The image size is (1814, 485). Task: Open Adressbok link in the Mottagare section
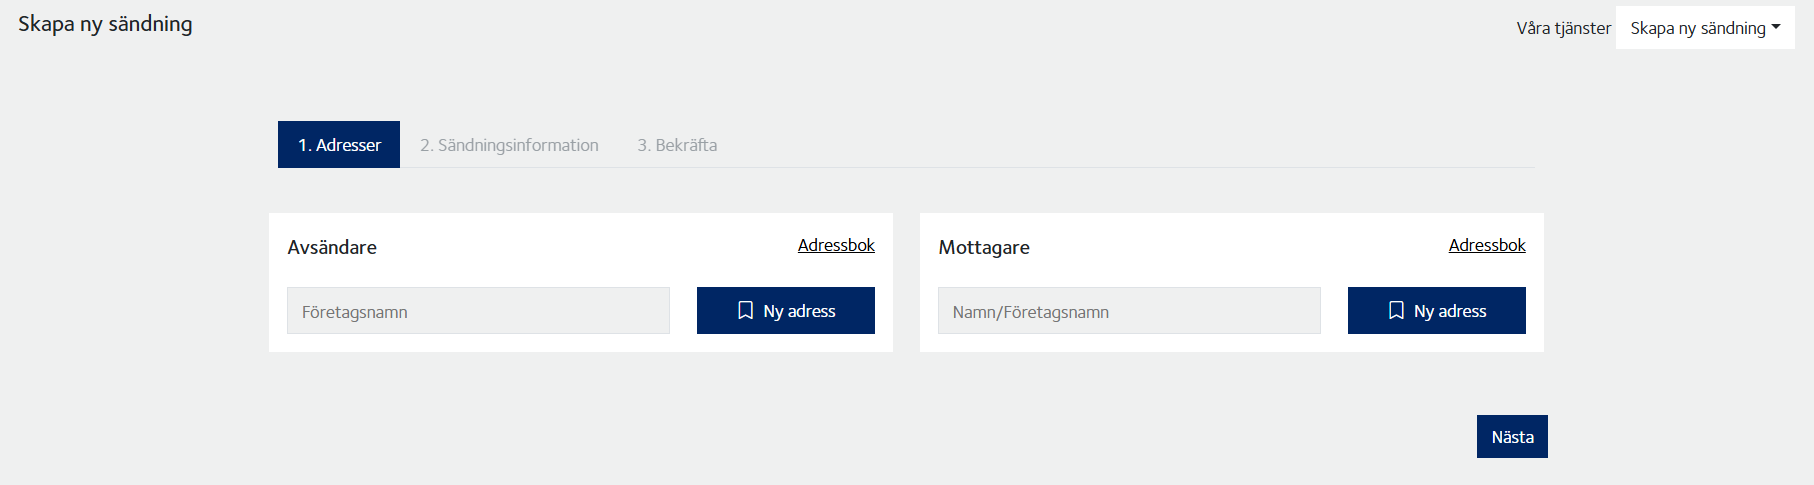[1487, 245]
